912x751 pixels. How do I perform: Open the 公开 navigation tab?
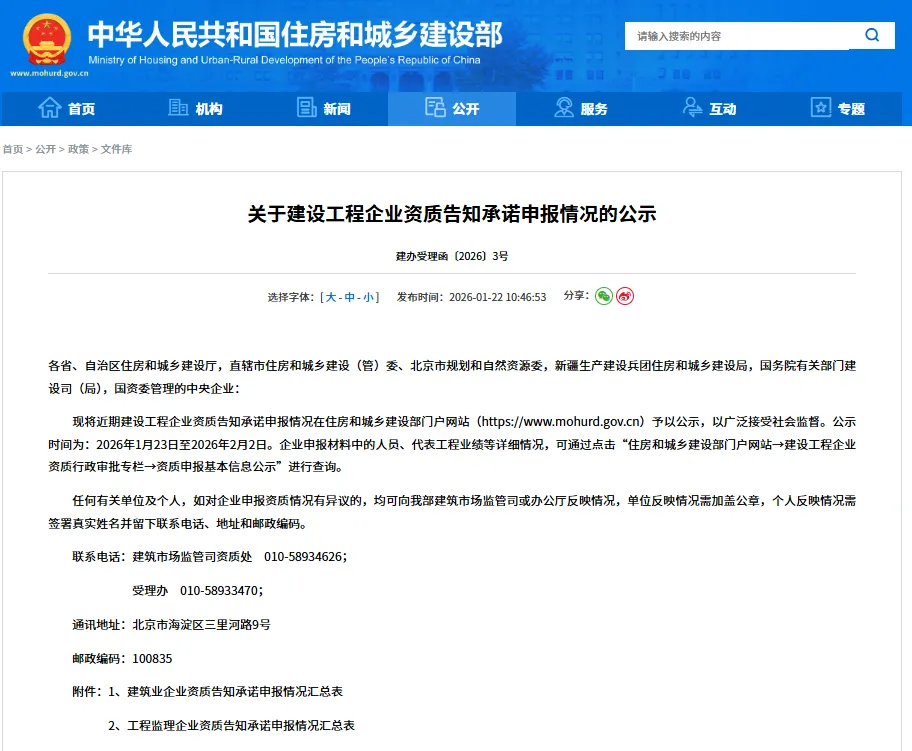452,108
